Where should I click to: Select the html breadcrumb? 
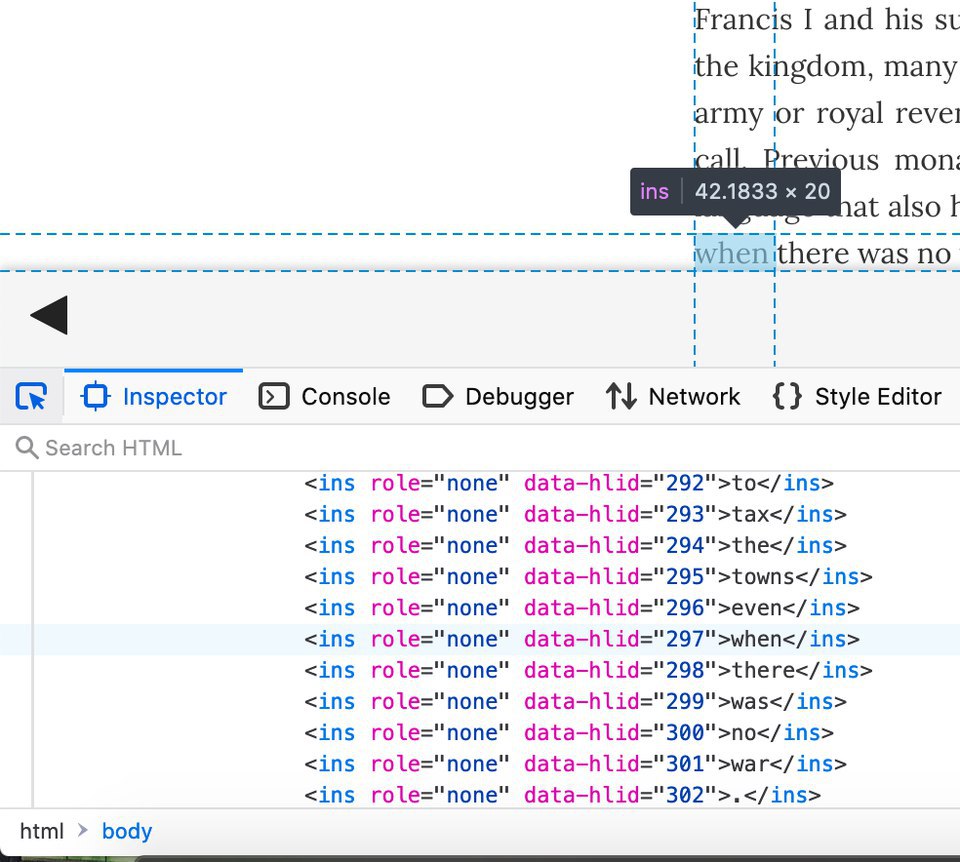point(42,831)
